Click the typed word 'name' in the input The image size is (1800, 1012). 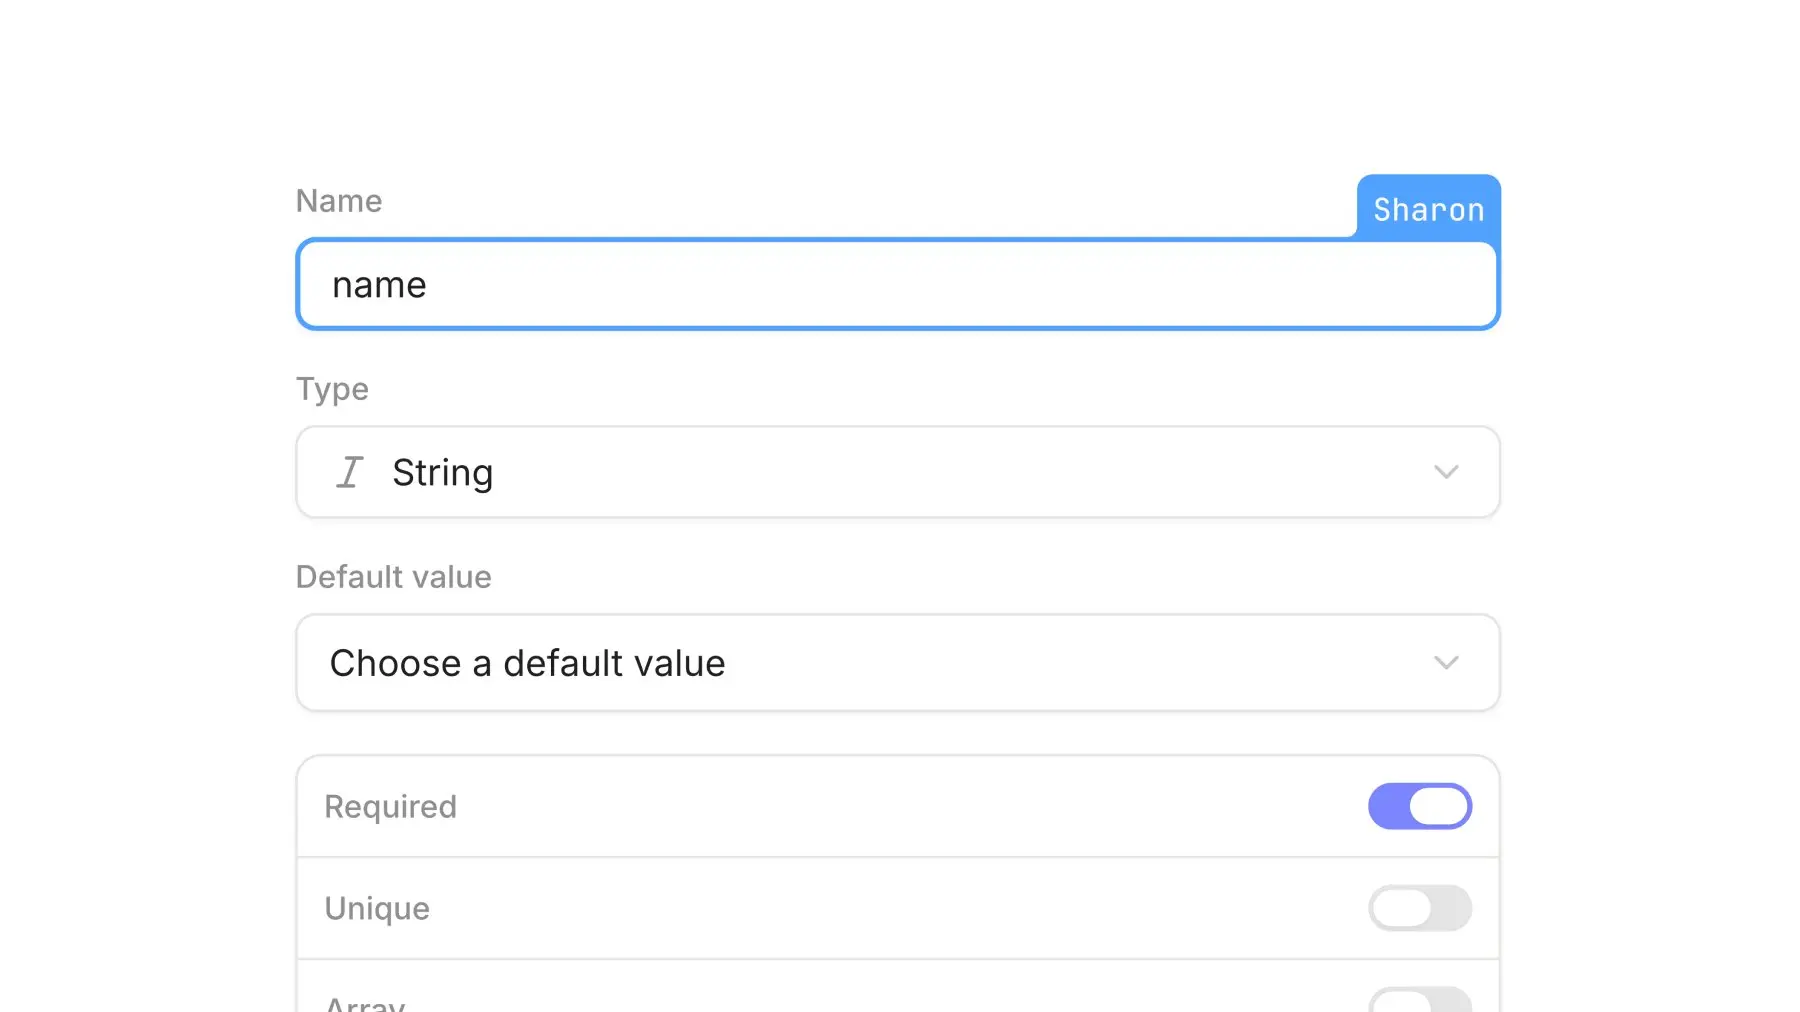[379, 285]
